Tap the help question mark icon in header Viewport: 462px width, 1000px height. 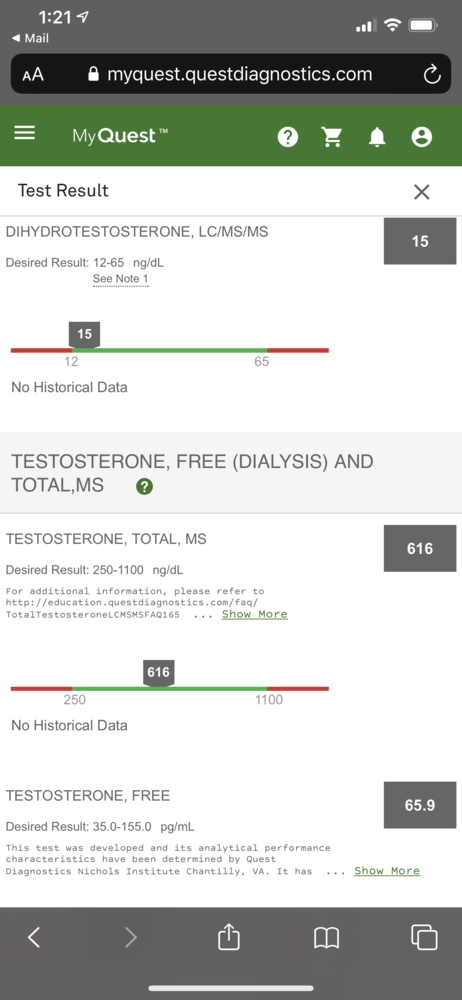288,136
